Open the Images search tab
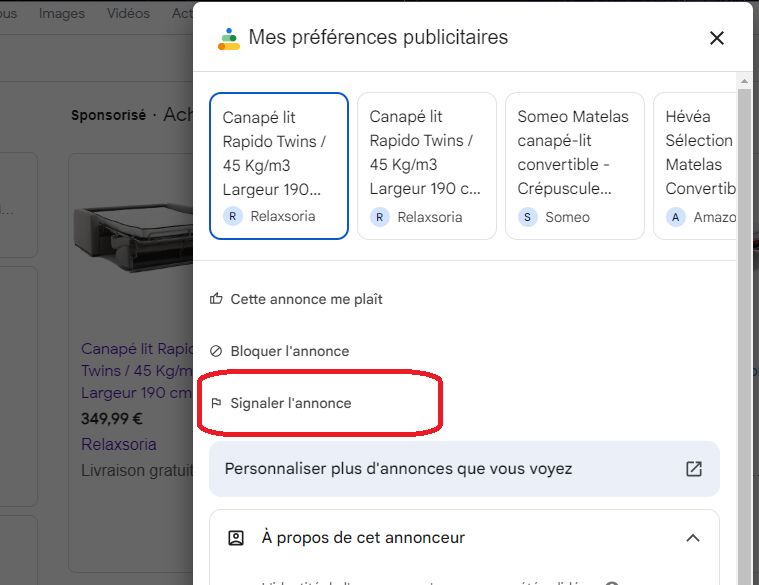759x585 pixels. tap(61, 14)
